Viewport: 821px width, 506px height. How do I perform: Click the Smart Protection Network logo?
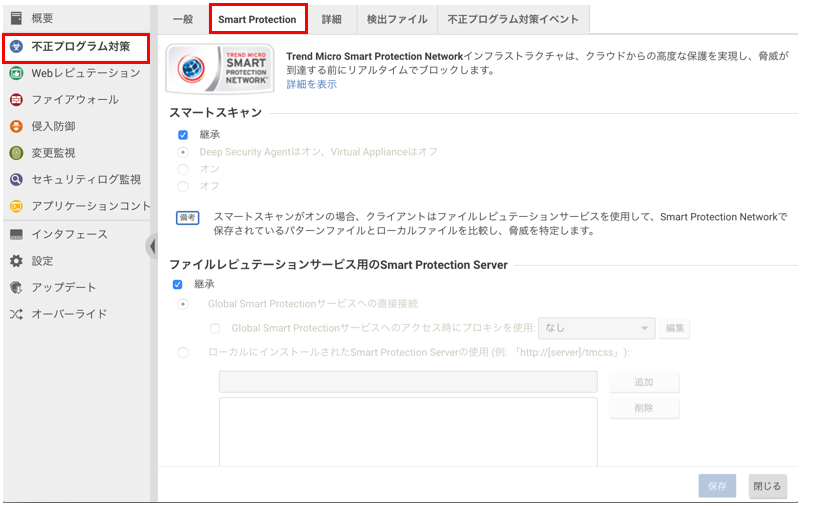[x=220, y=69]
